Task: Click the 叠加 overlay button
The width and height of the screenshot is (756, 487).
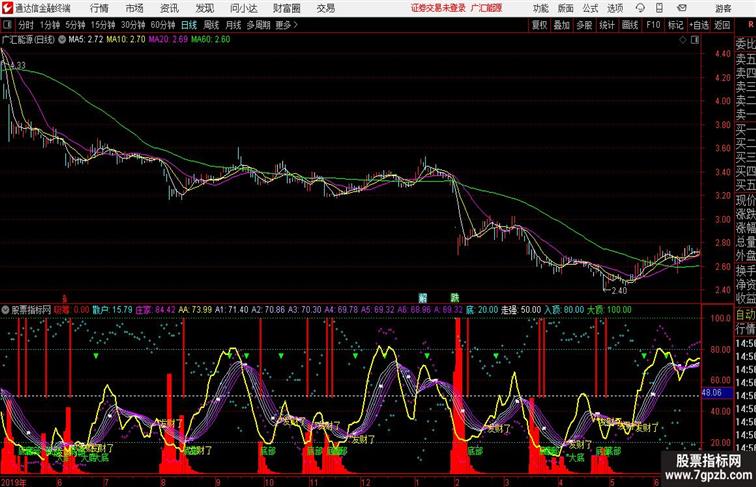Action: pyautogui.click(x=562, y=25)
